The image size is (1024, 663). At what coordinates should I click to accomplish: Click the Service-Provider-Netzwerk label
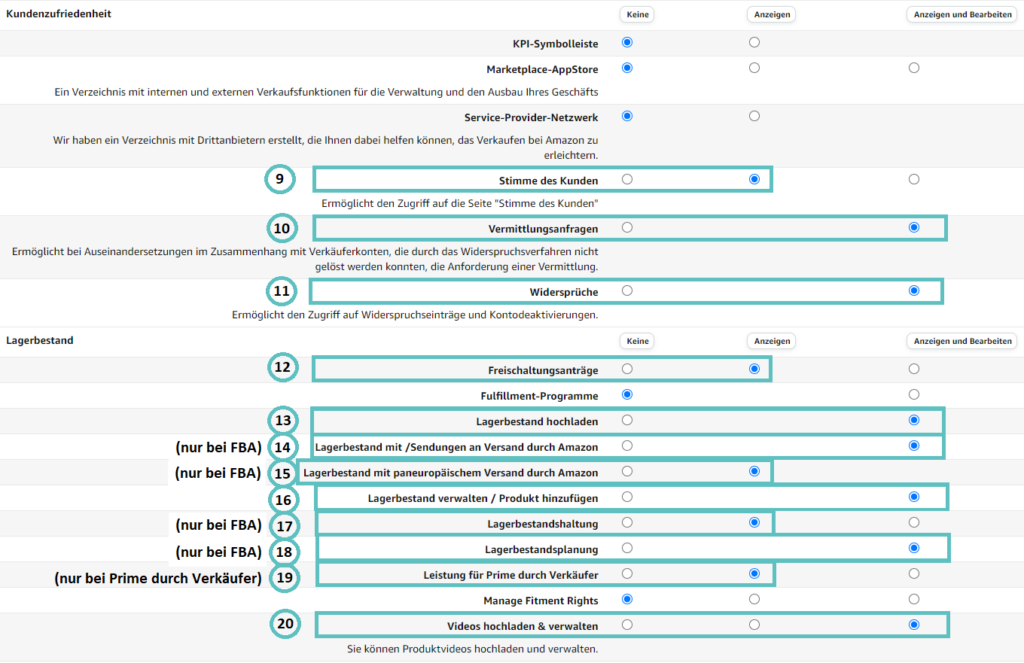[x=531, y=118]
